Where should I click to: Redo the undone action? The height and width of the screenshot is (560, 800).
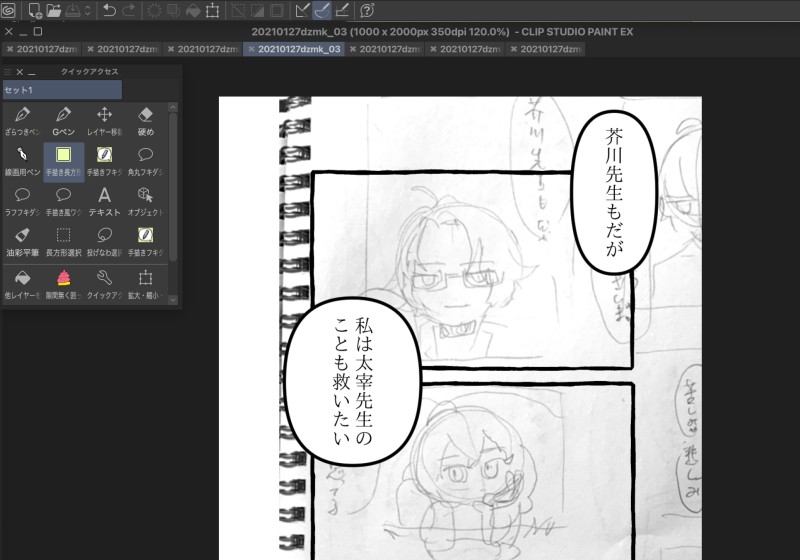tap(129, 10)
